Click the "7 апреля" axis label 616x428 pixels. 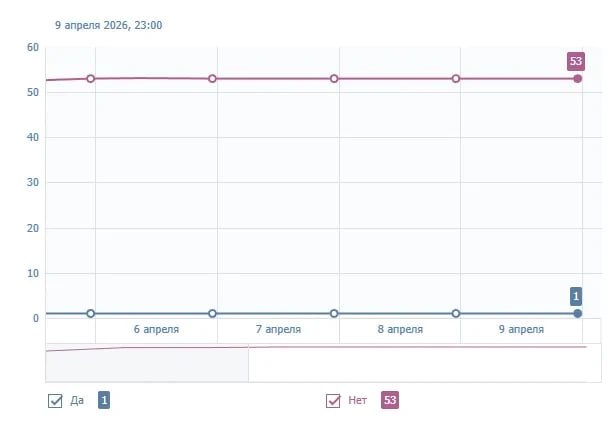pos(278,329)
